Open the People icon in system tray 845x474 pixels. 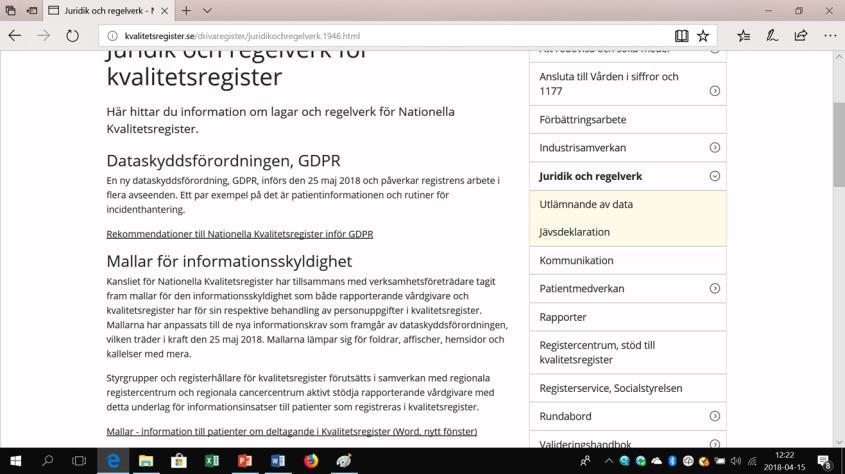[585, 461]
